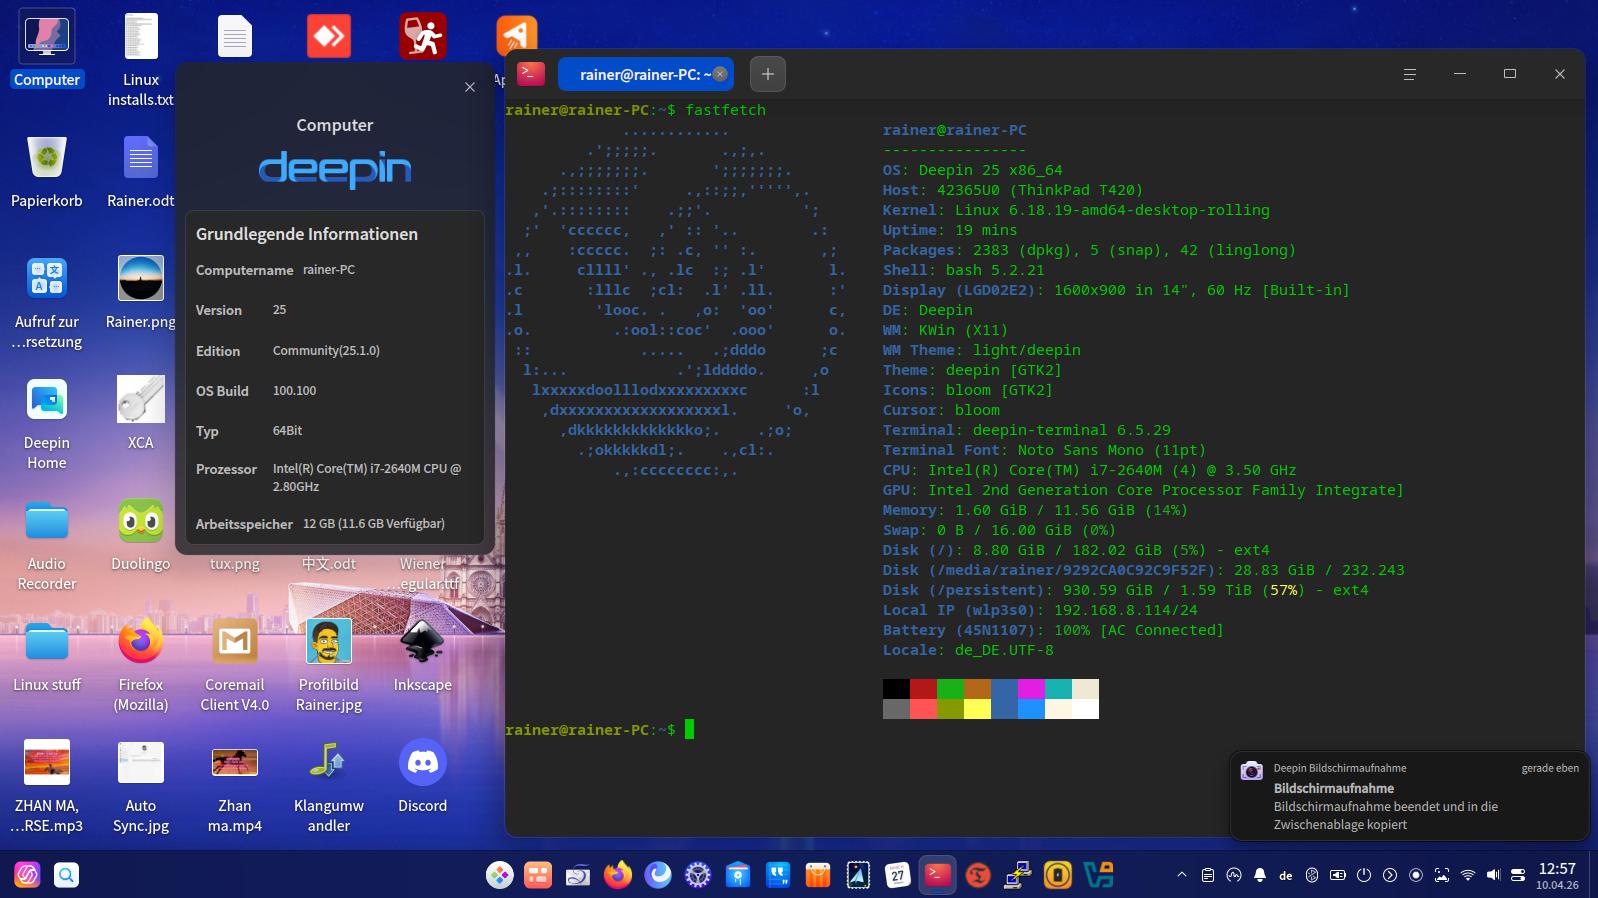
Task: Select the Discord desktop icon
Action: point(422,777)
